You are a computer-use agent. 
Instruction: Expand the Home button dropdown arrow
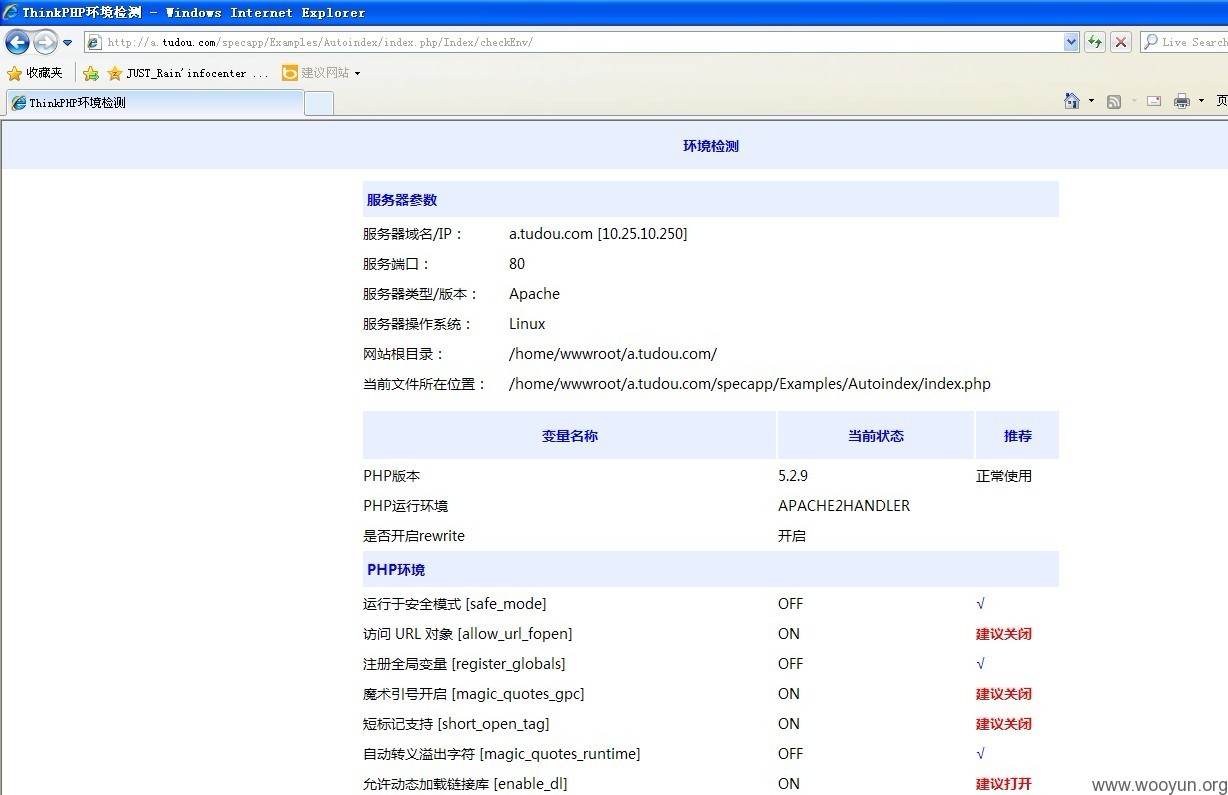1091,101
